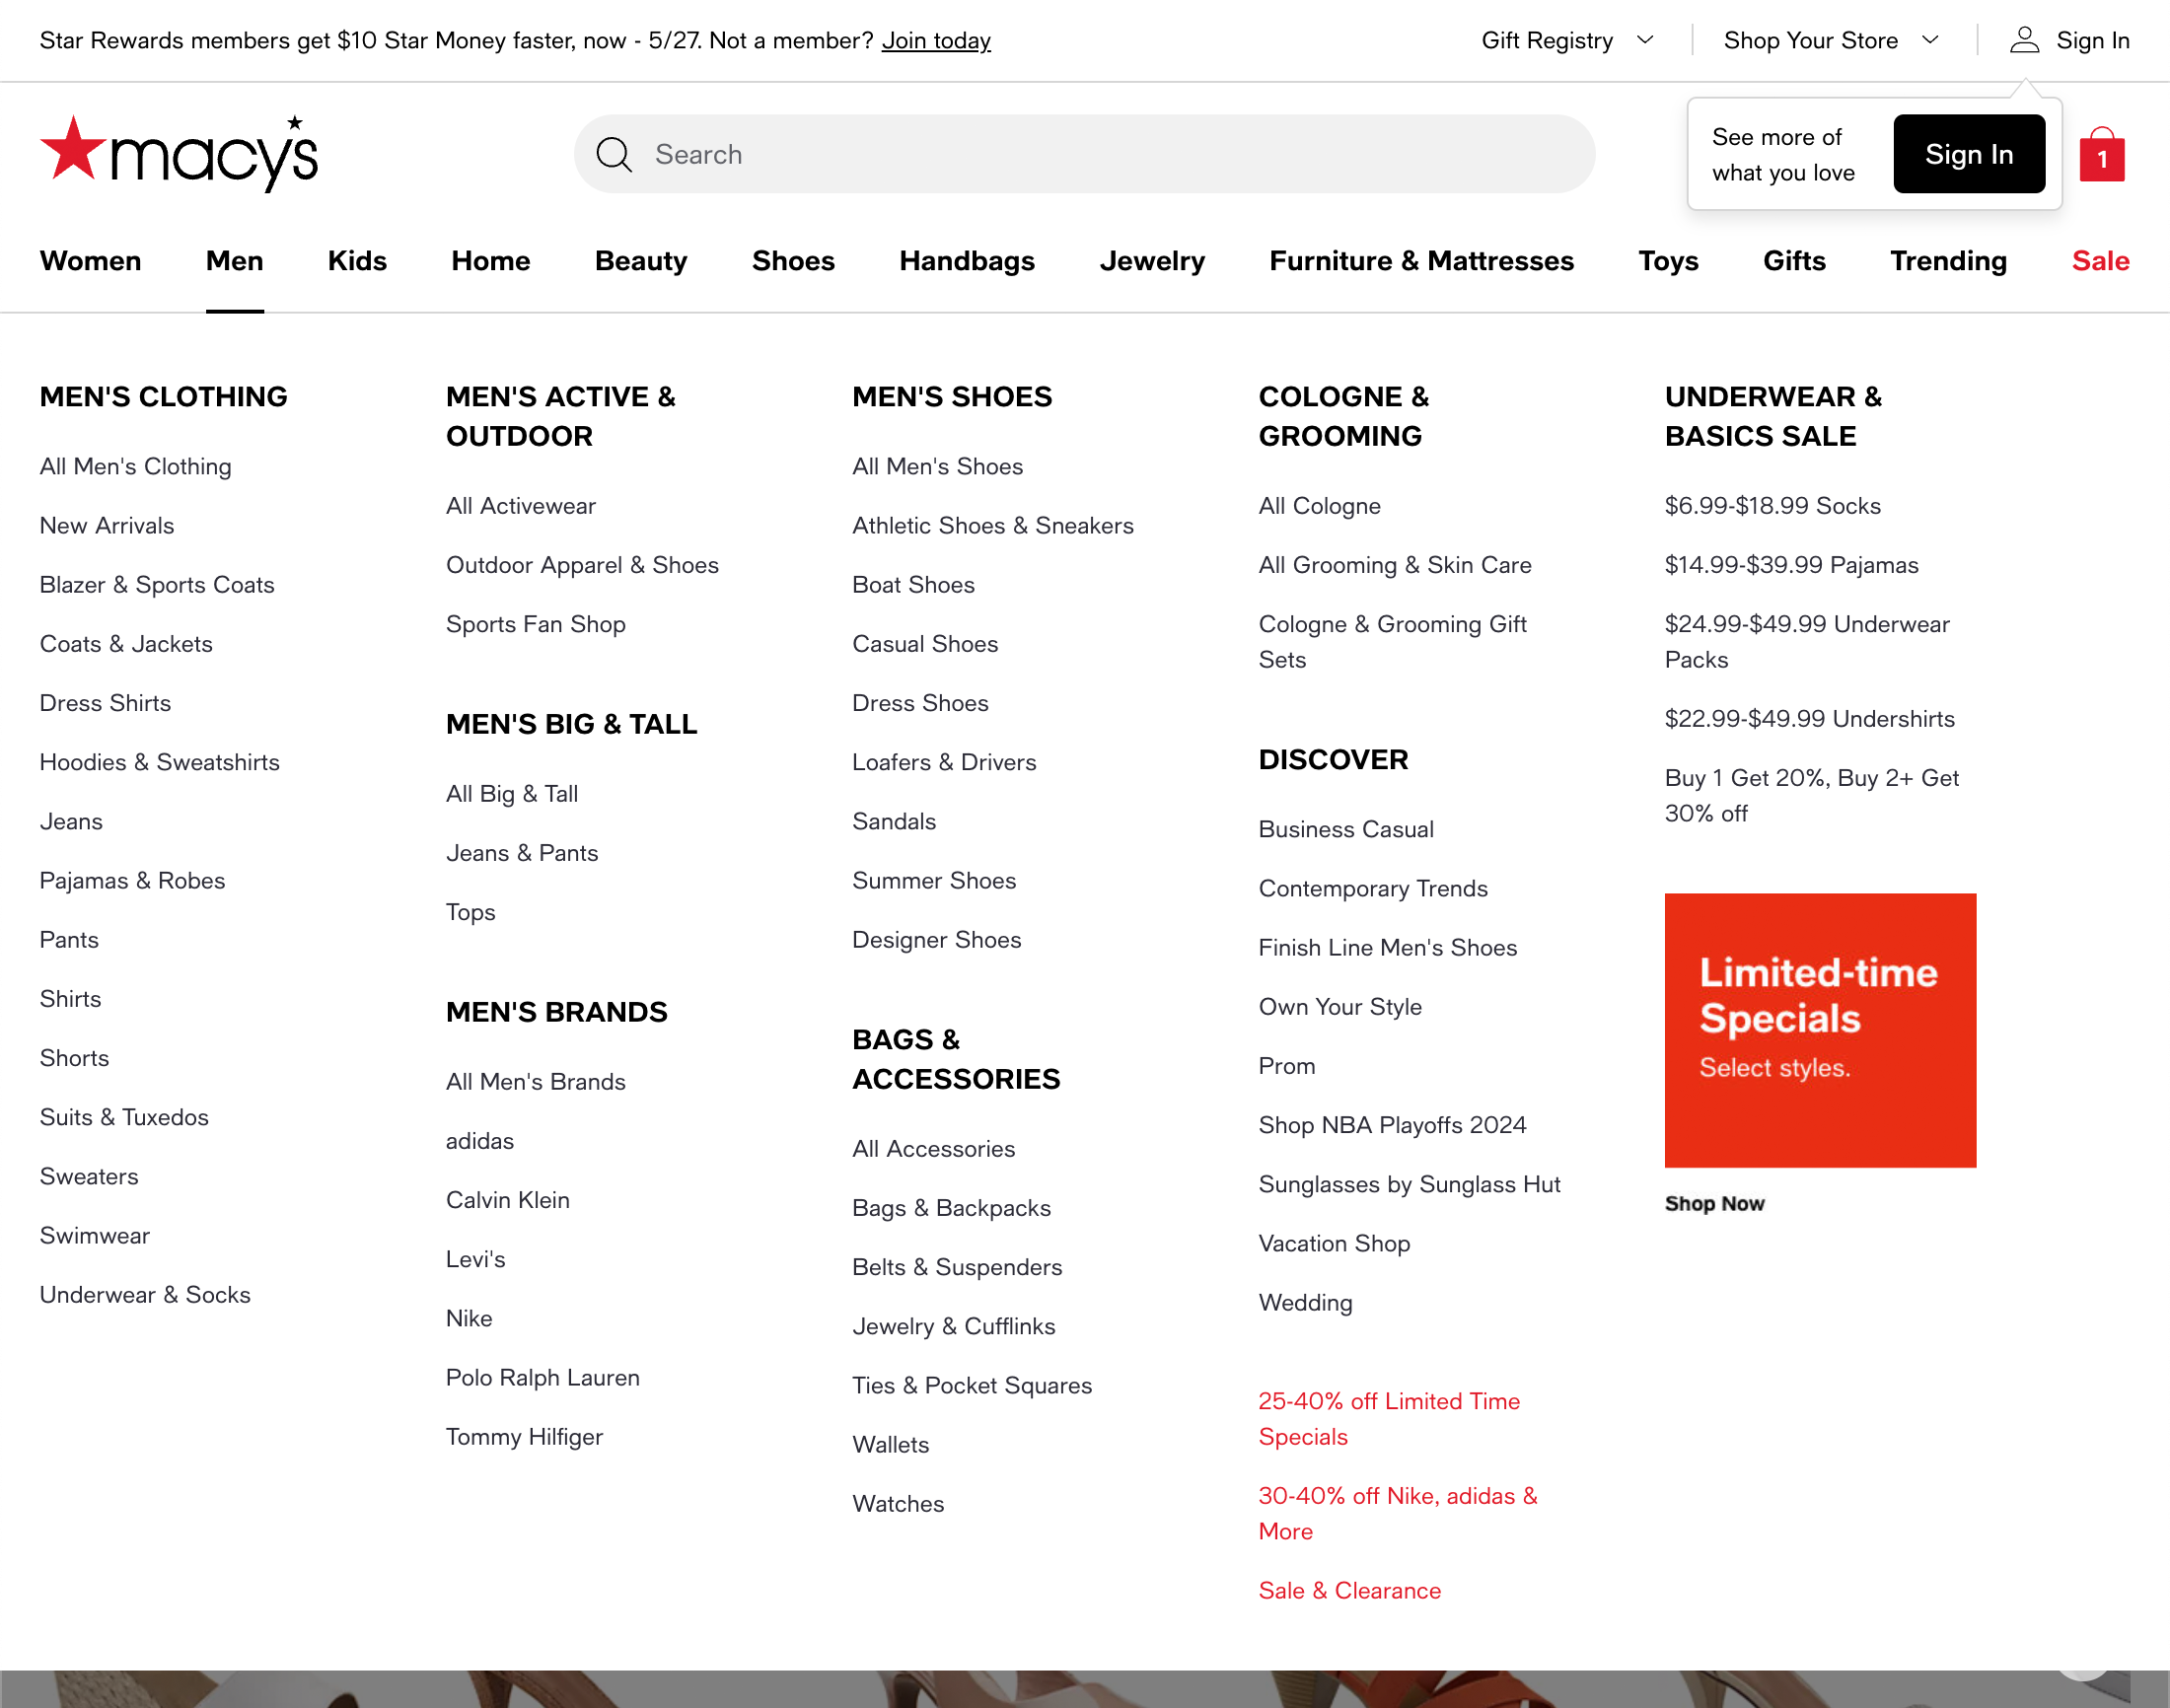This screenshot has width=2170, height=1708.
Task: Click the user profile icon next to Sign In
Action: [2024, 40]
